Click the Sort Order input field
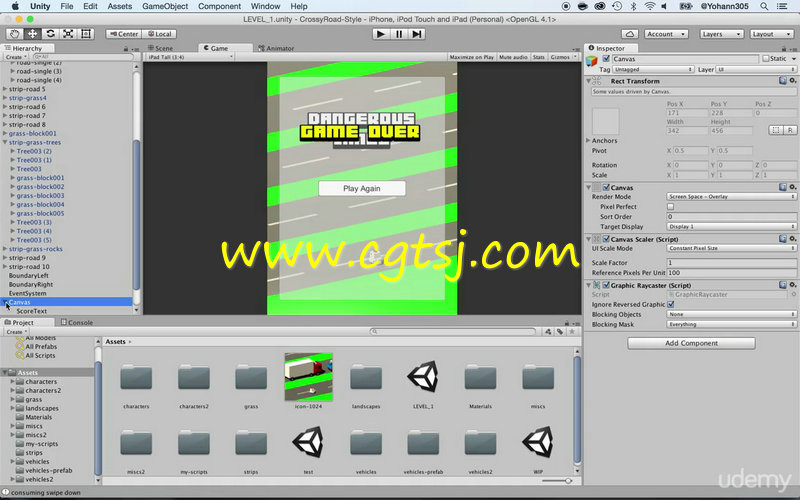Image resolution: width=800 pixels, height=500 pixels. click(731, 216)
